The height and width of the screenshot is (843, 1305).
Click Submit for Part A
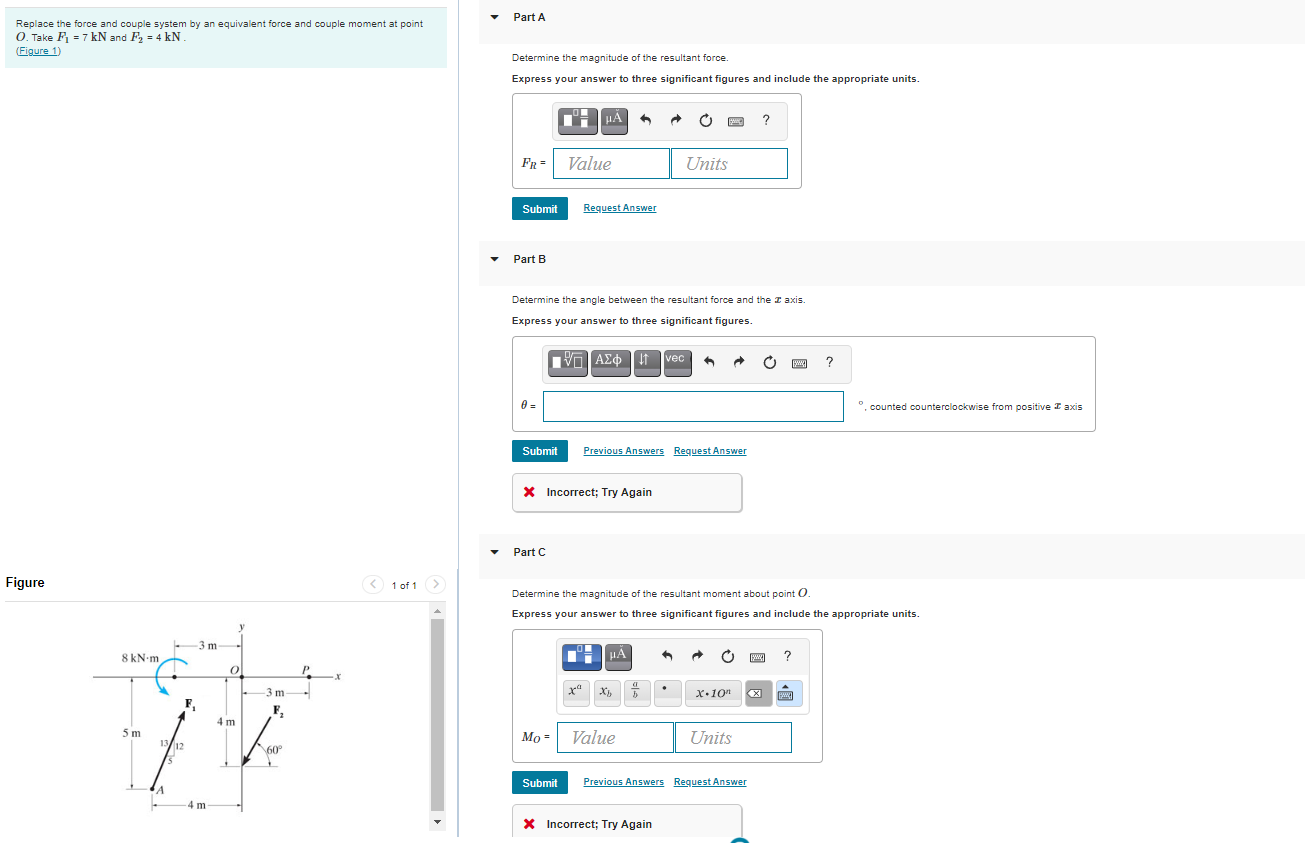539,208
